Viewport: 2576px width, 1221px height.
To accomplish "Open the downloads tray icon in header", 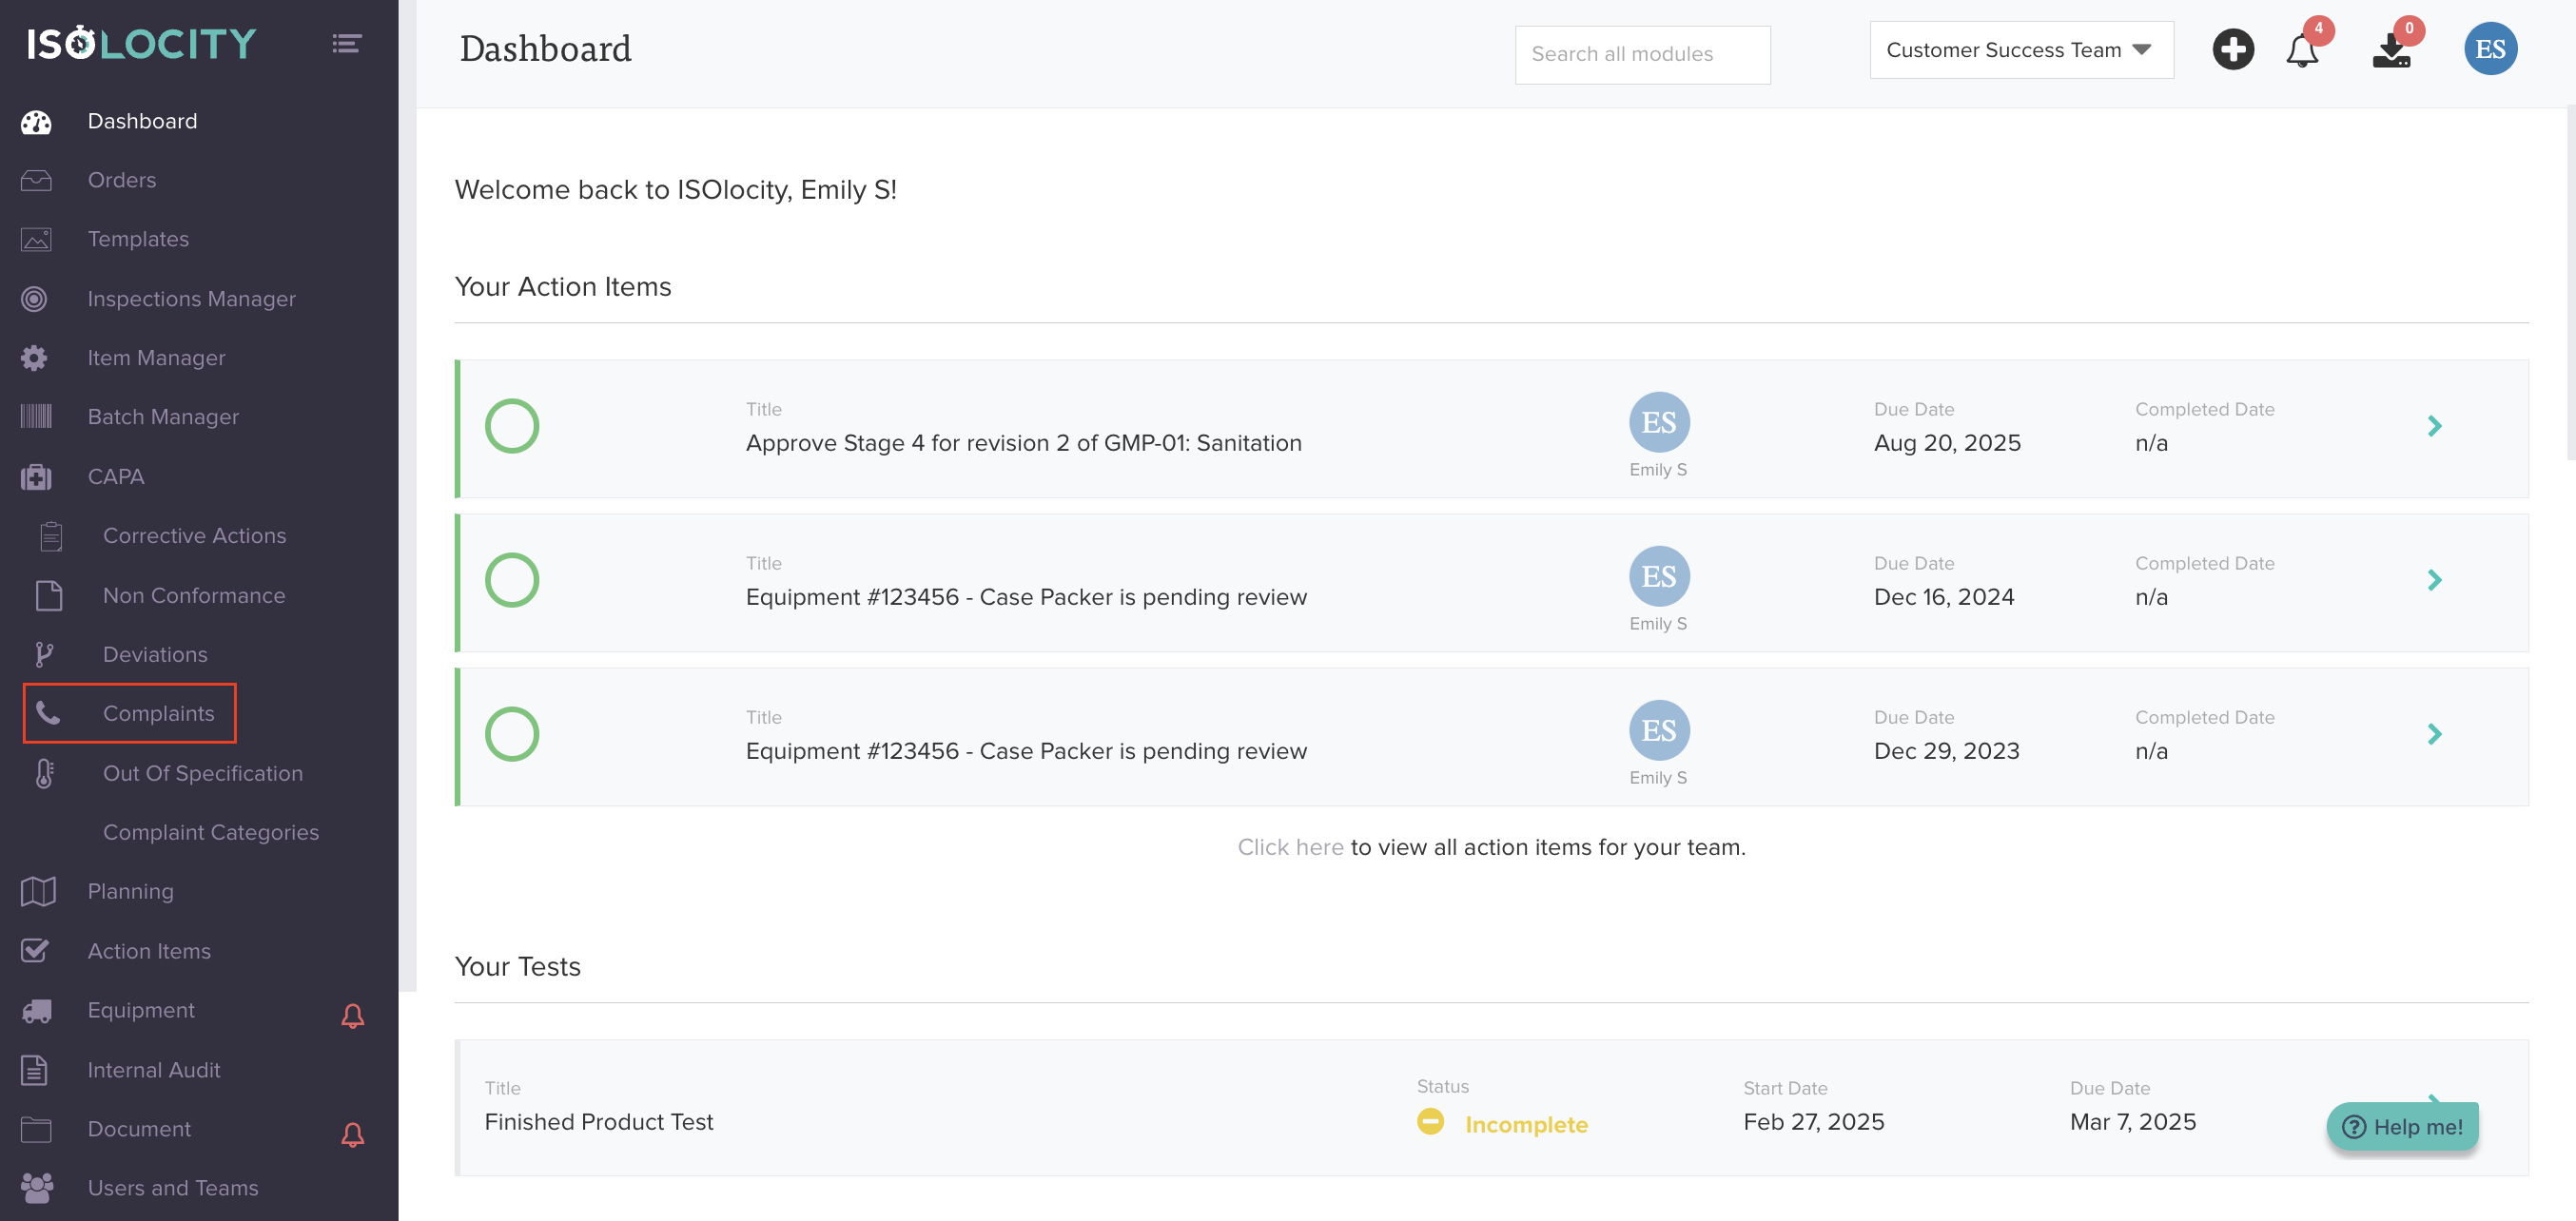I will click(x=2391, y=50).
